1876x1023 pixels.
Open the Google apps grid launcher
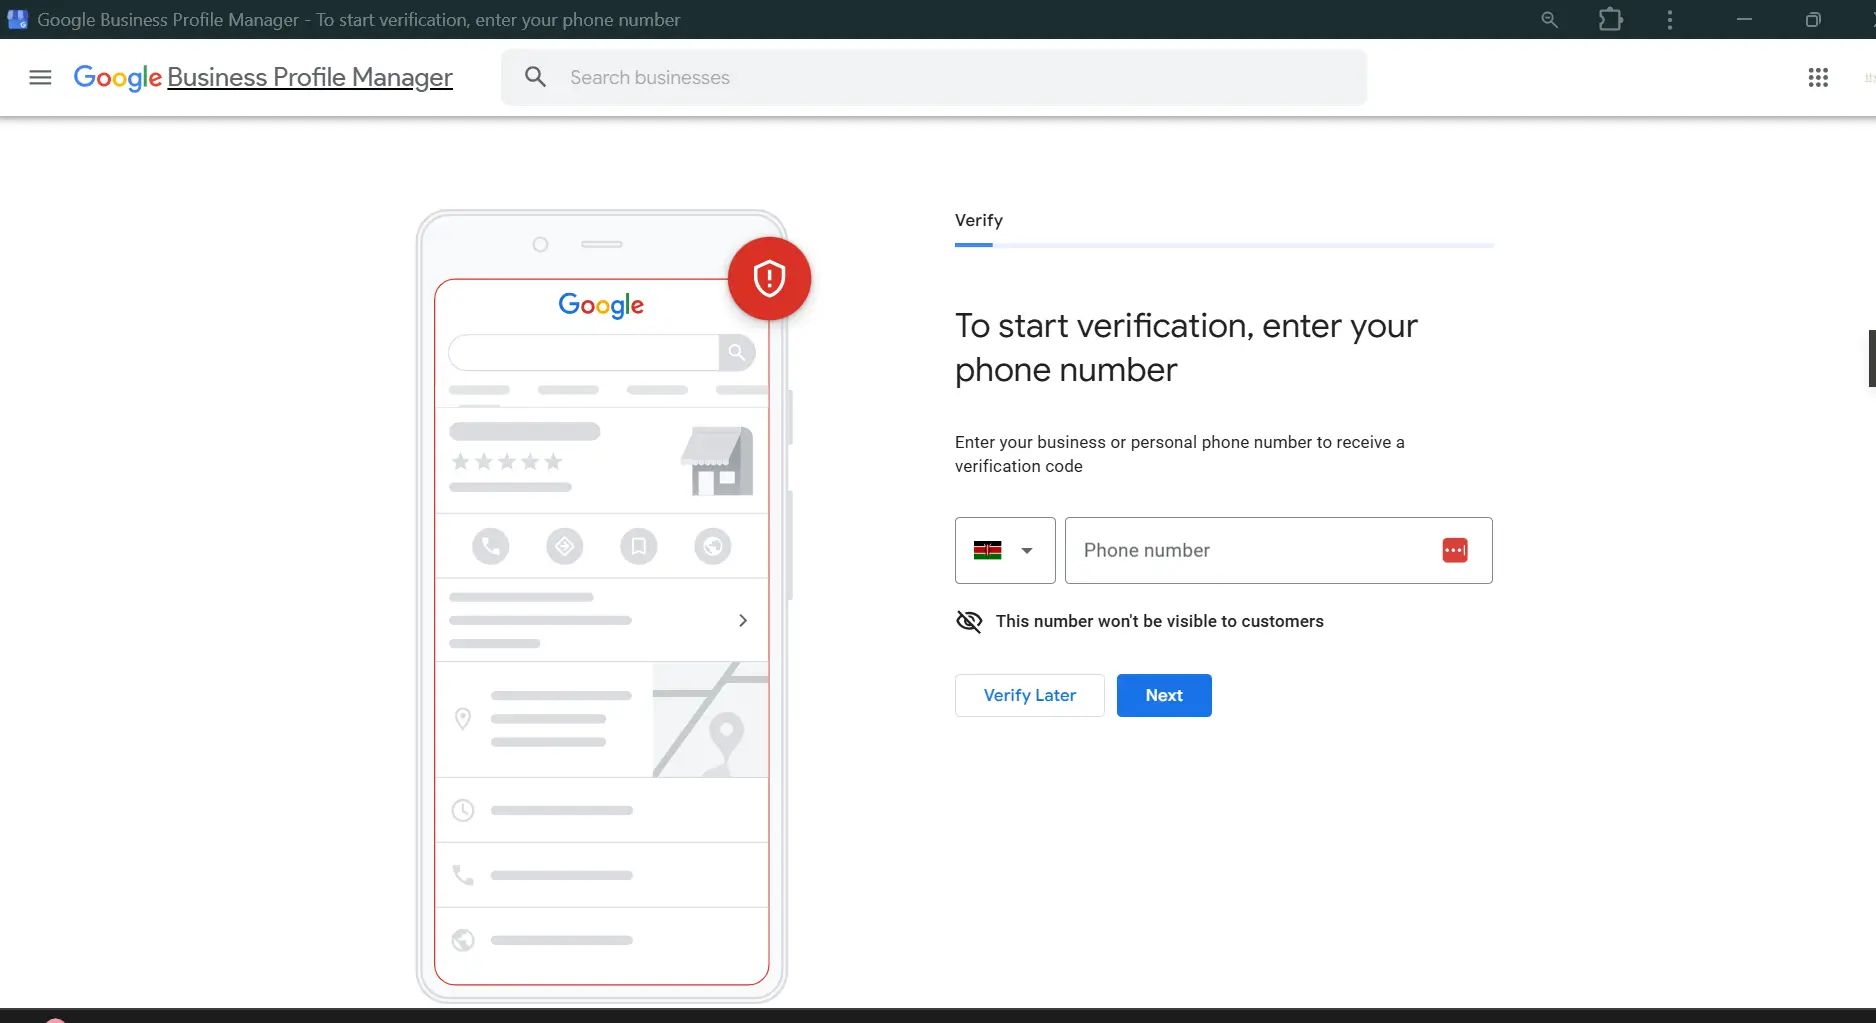coord(1818,77)
